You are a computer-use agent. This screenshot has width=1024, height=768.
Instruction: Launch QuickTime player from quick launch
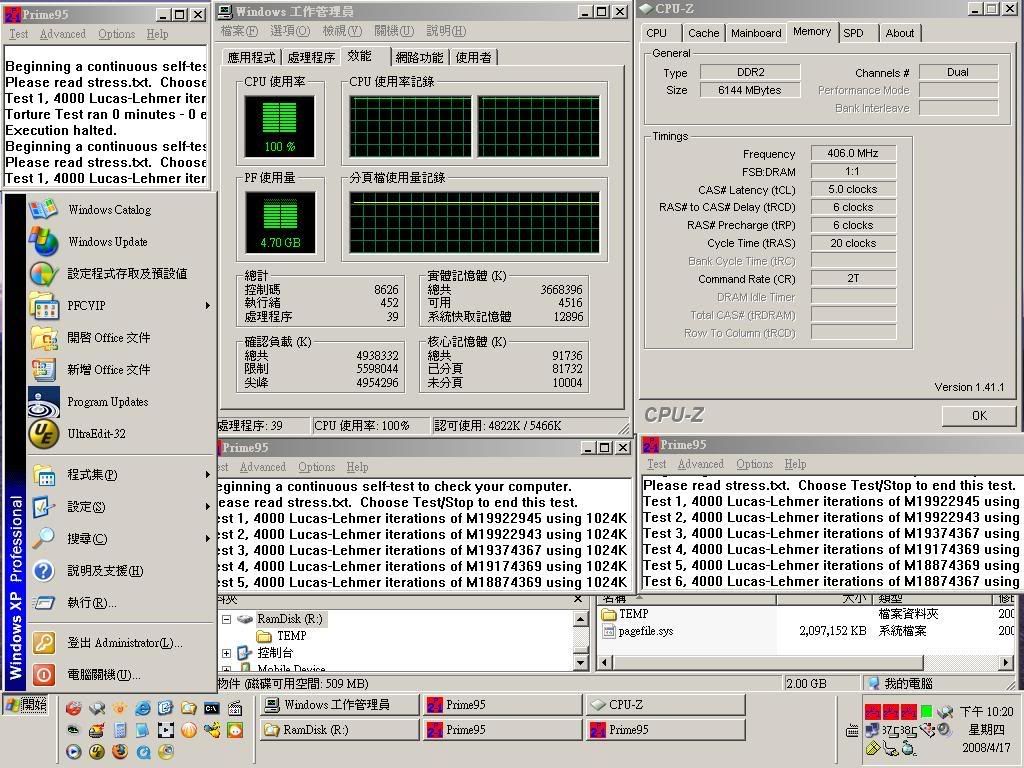coord(143,752)
